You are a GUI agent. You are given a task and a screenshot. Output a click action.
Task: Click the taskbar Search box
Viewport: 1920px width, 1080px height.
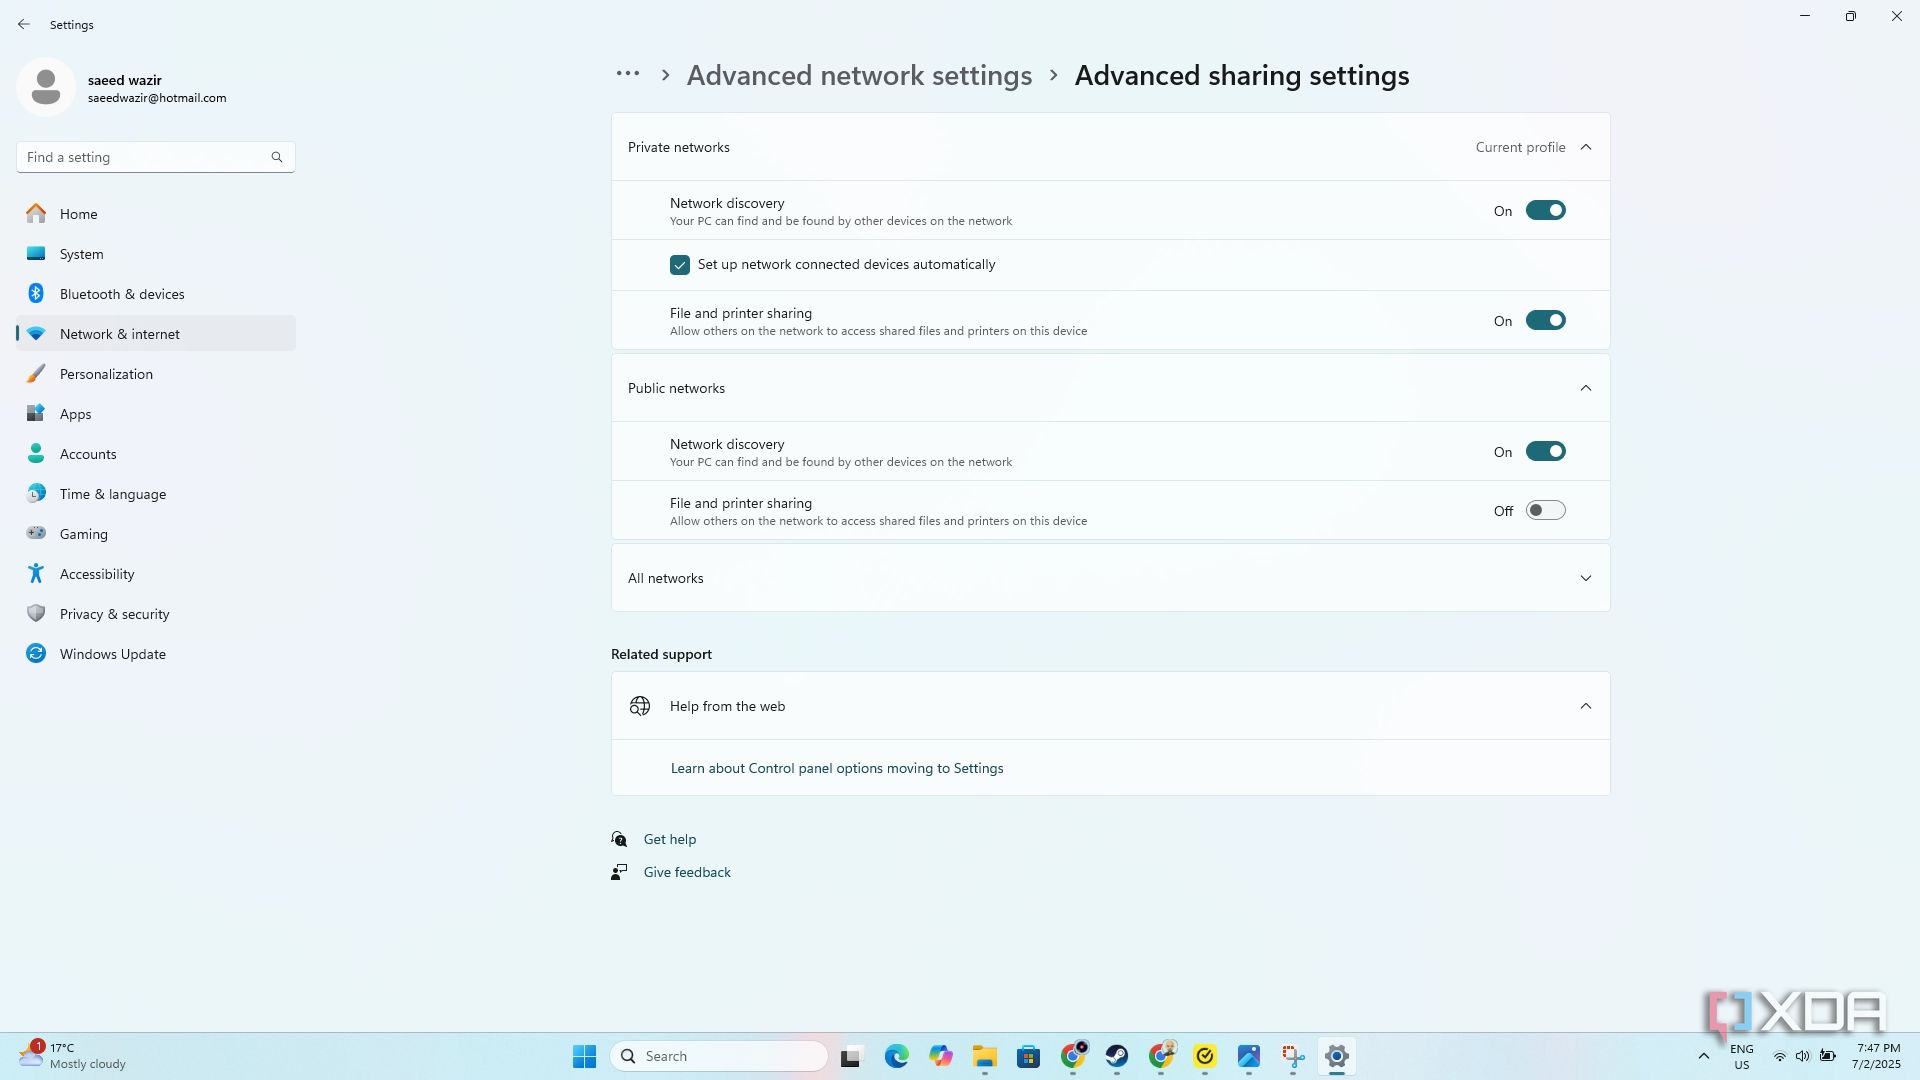pos(719,1056)
